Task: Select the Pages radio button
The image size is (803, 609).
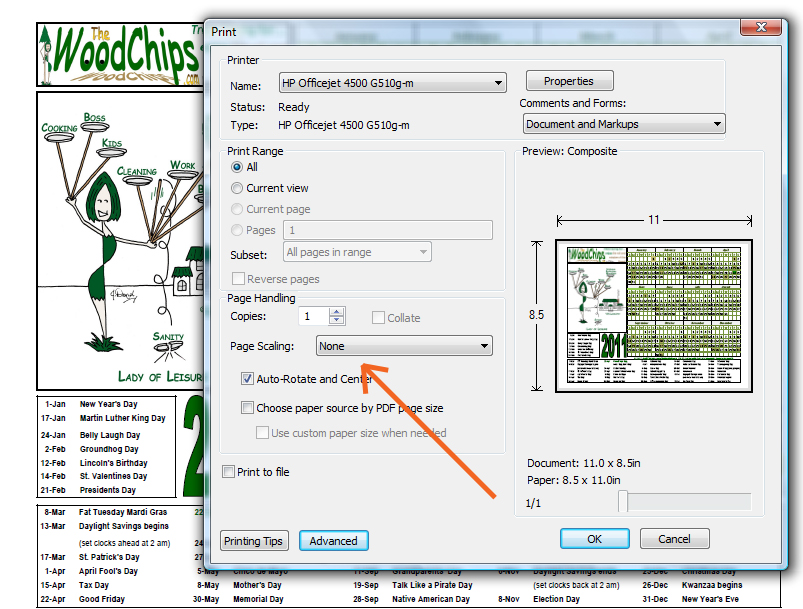Action: [x=237, y=230]
